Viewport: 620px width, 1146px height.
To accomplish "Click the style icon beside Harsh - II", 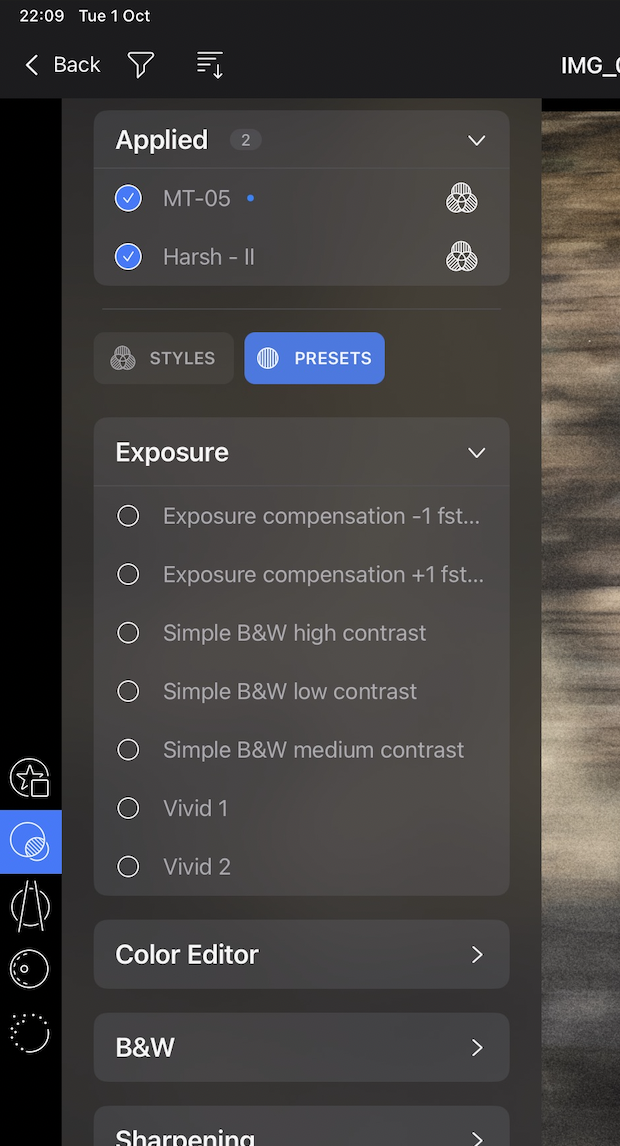I will 461,257.
